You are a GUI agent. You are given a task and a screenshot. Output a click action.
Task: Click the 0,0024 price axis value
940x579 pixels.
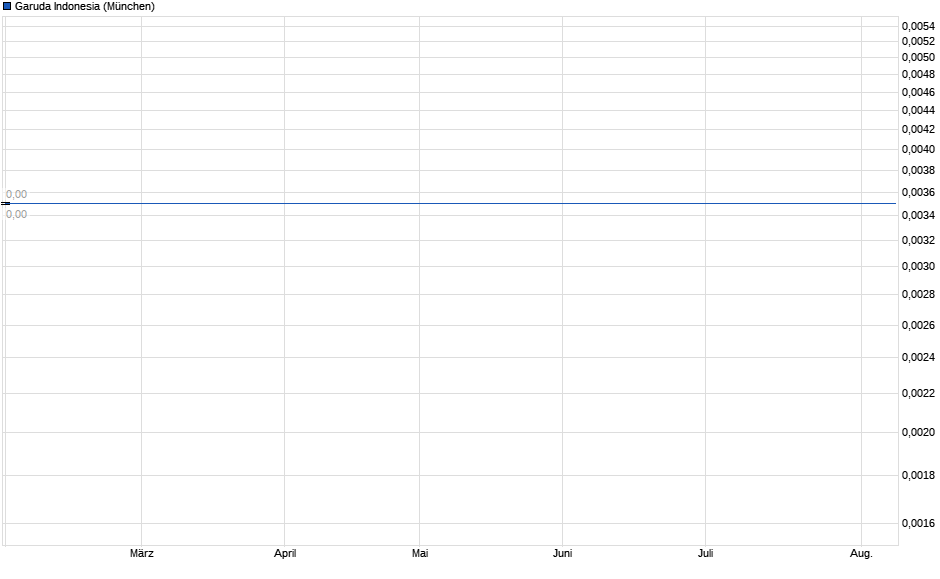918,357
